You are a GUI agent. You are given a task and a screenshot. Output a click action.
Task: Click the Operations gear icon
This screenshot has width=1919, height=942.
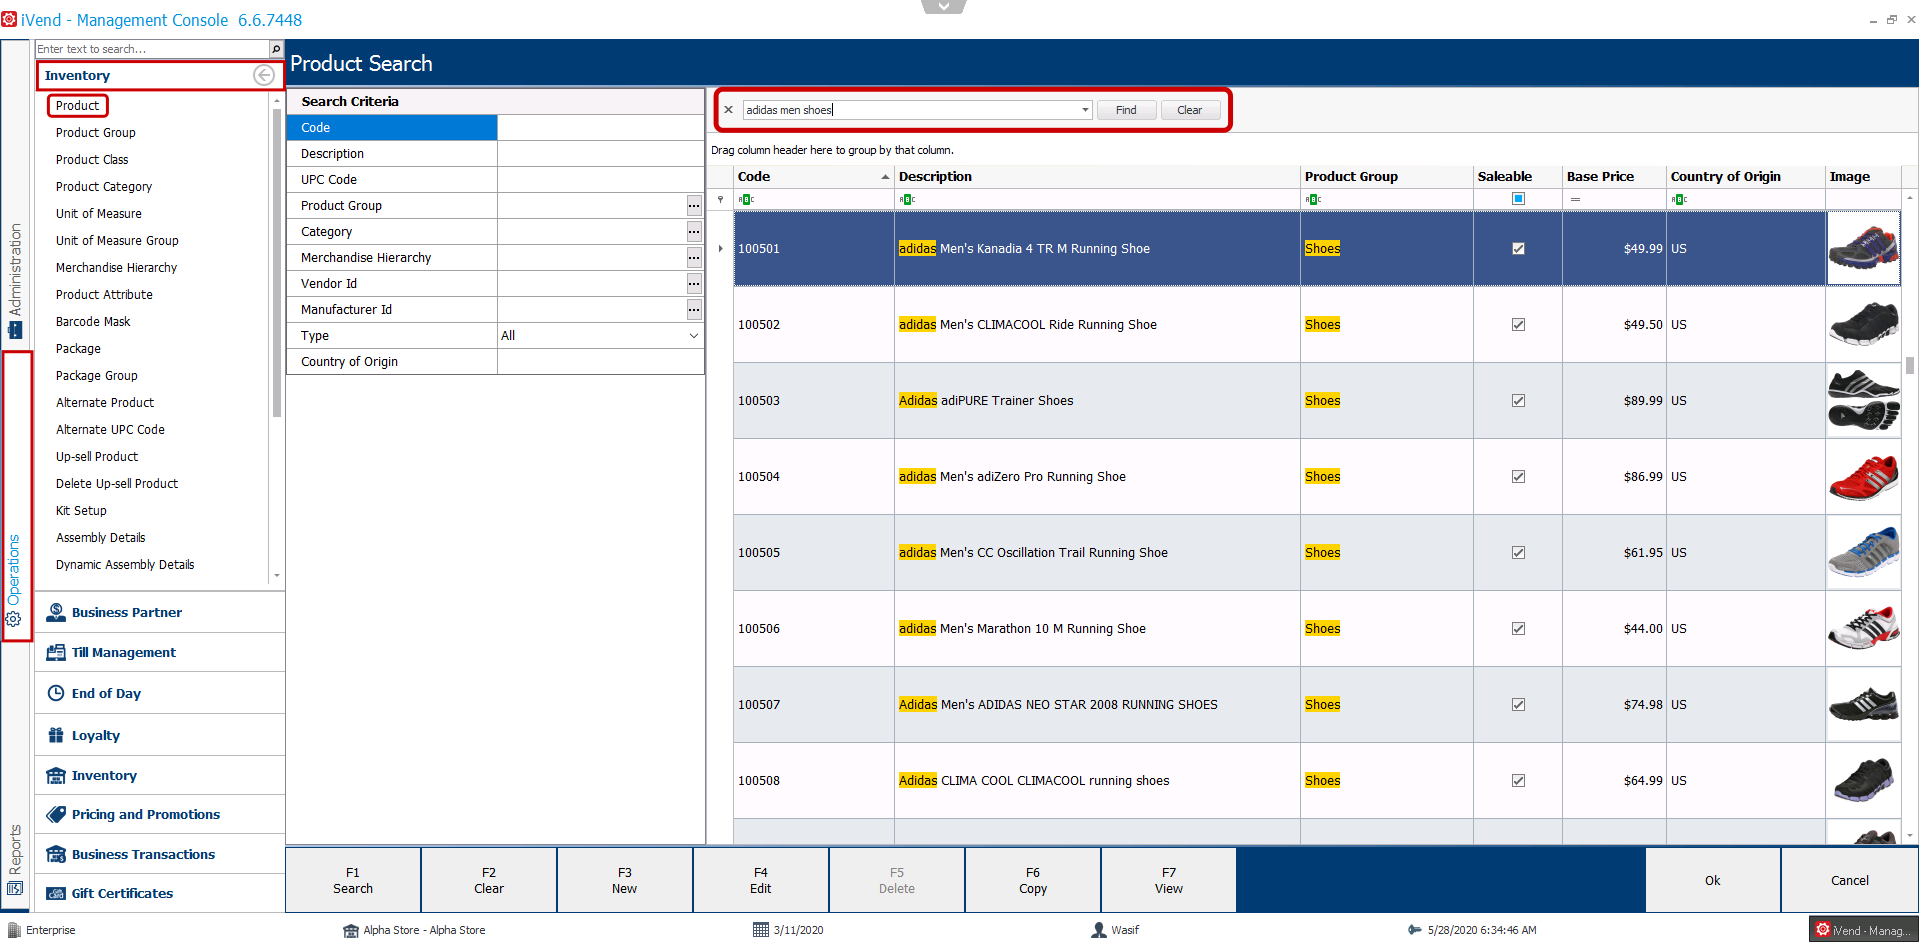(14, 619)
